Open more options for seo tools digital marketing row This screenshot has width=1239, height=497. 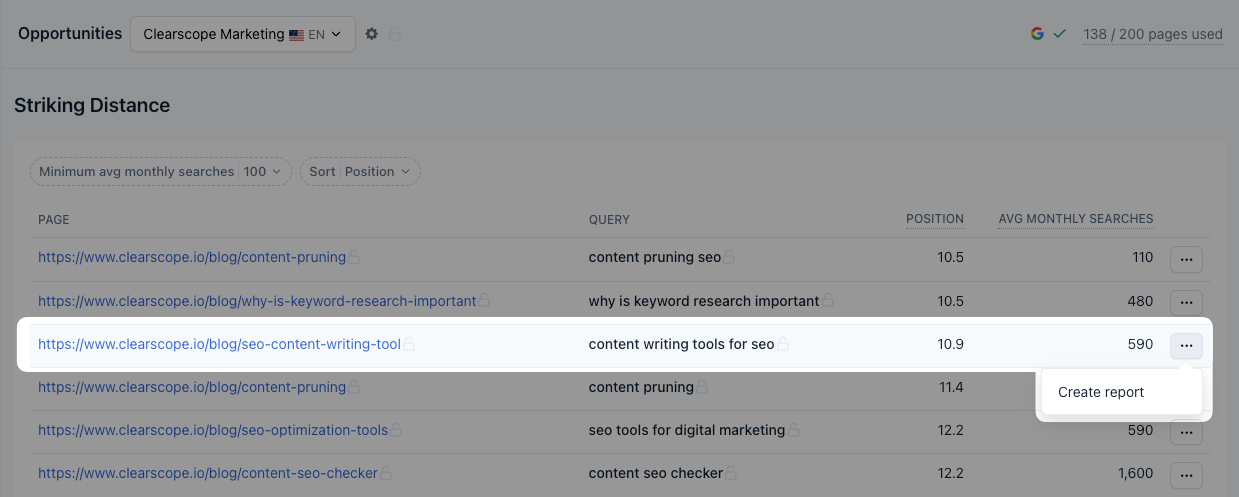tap(1186, 432)
